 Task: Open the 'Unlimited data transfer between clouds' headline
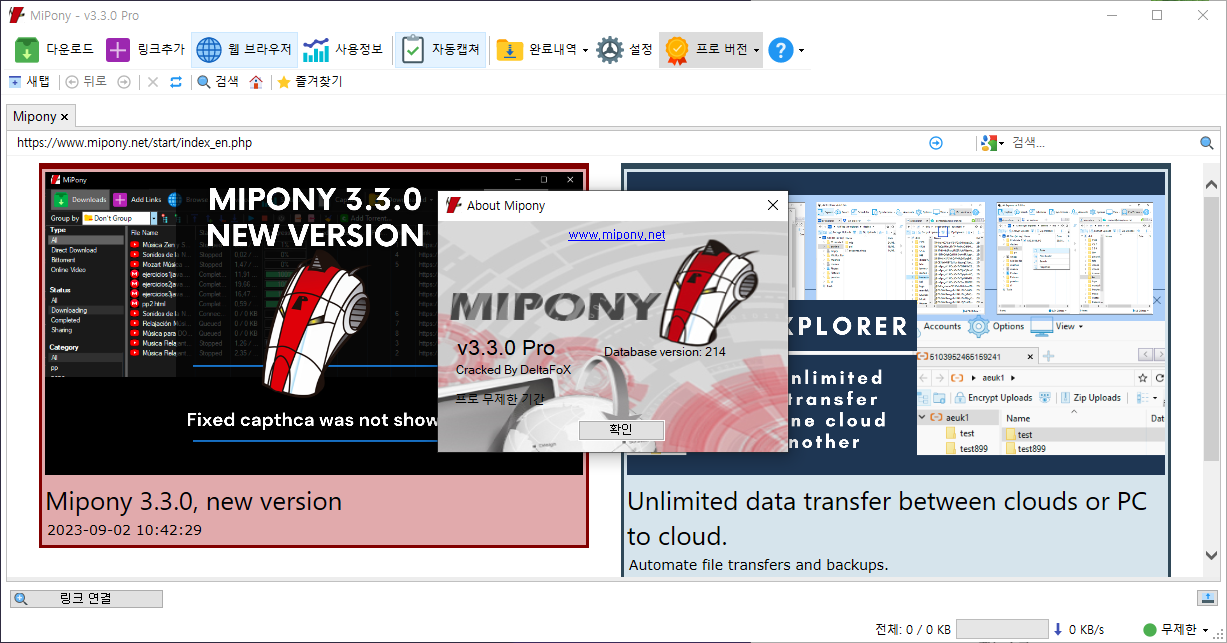[887, 518]
